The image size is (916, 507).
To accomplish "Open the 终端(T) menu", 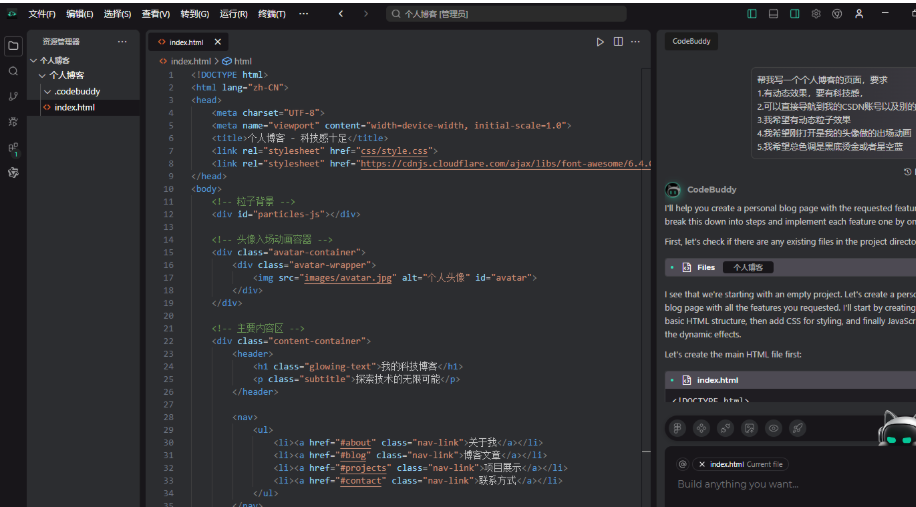I will coord(271,14).
